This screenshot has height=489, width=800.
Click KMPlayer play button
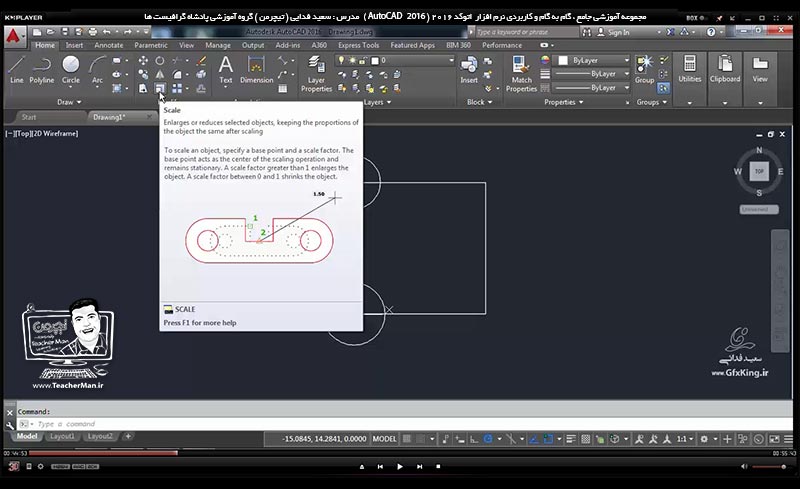[x=399, y=467]
